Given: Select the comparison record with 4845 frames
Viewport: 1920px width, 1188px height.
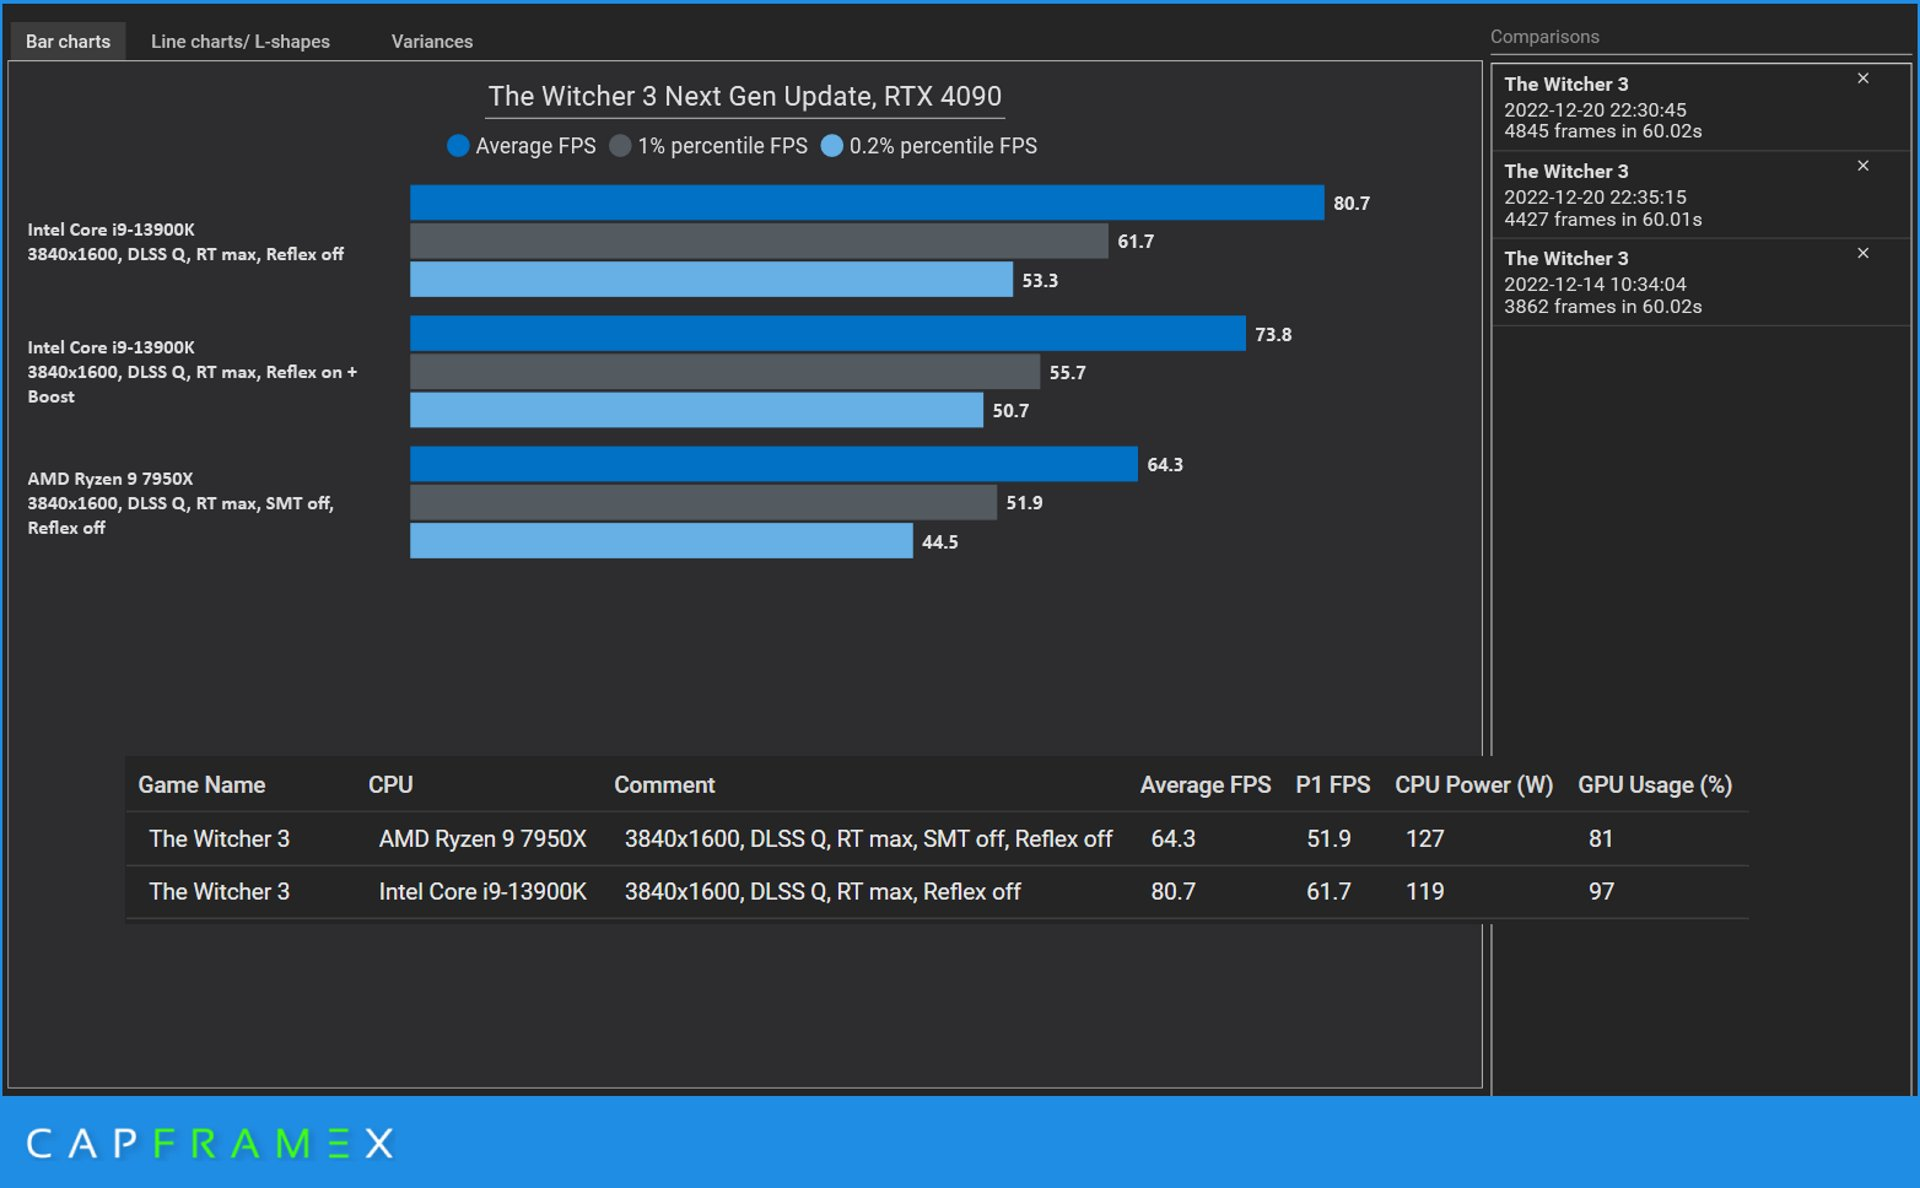Looking at the screenshot, I should click(x=1700, y=108).
